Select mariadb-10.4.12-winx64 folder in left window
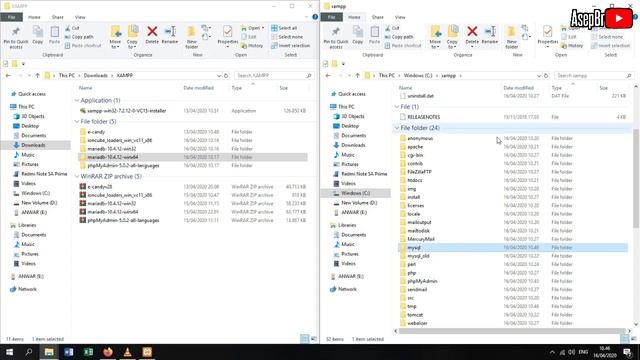Image resolution: width=640 pixels, height=360 pixels. 193,157
